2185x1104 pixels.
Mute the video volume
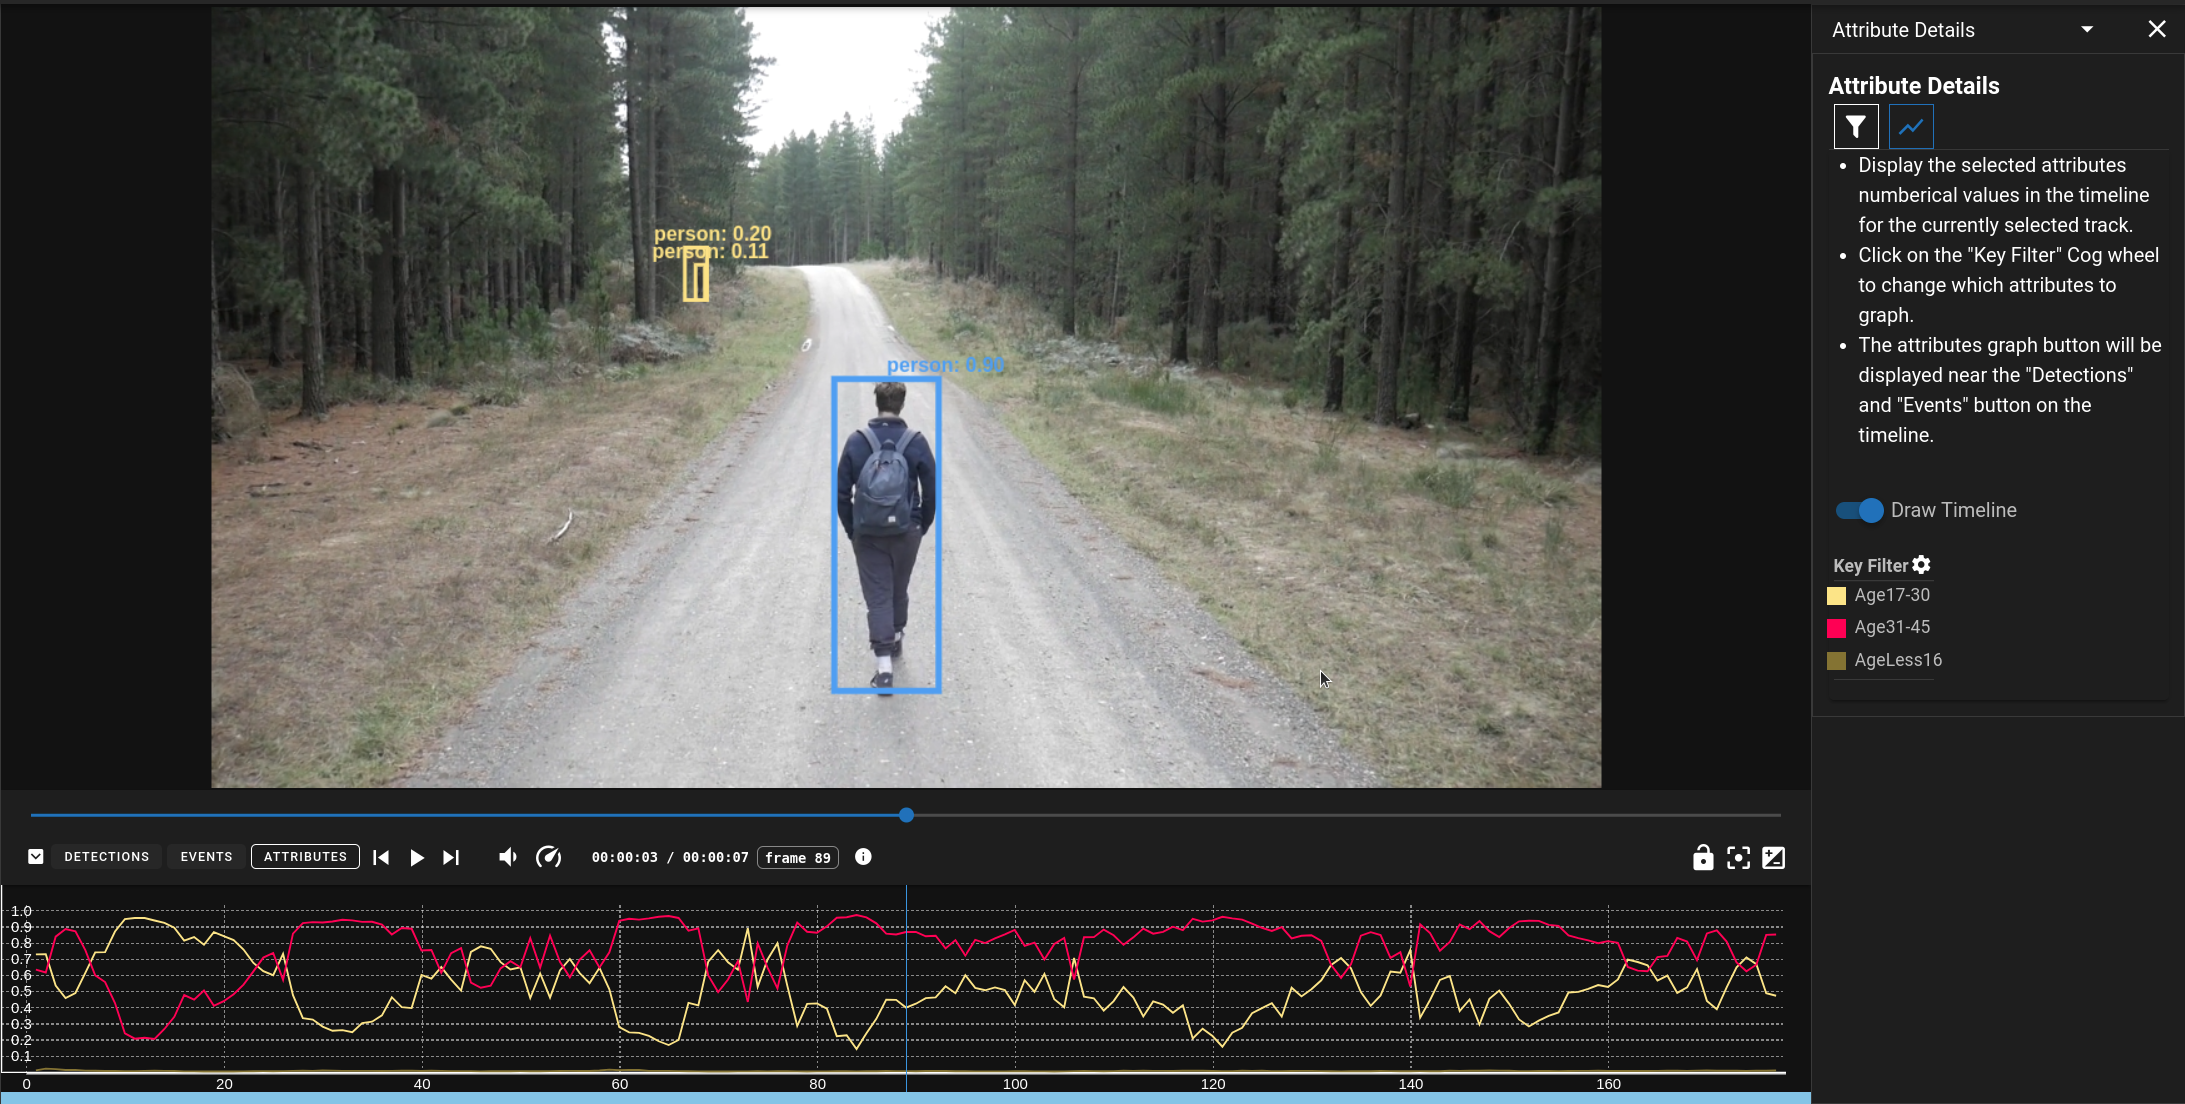pyautogui.click(x=508, y=857)
